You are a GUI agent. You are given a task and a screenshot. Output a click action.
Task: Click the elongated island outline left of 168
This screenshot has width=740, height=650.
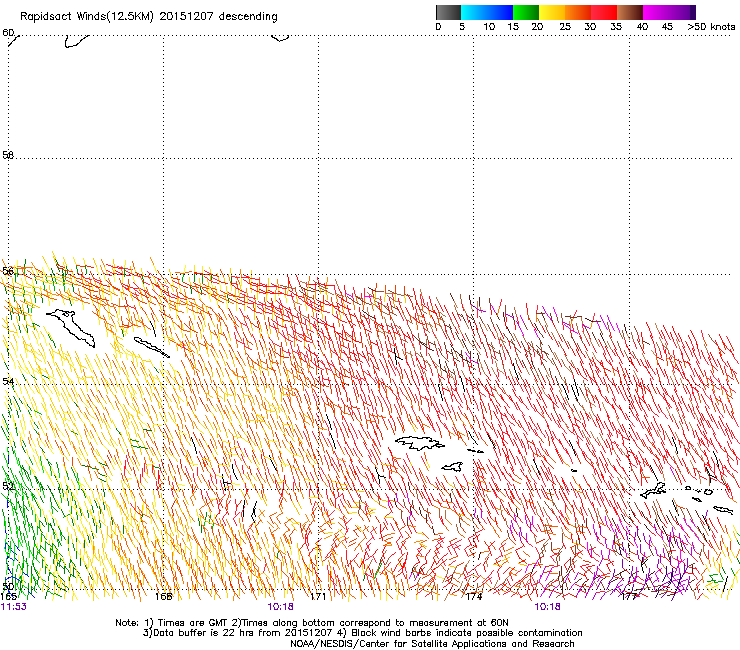151,347
